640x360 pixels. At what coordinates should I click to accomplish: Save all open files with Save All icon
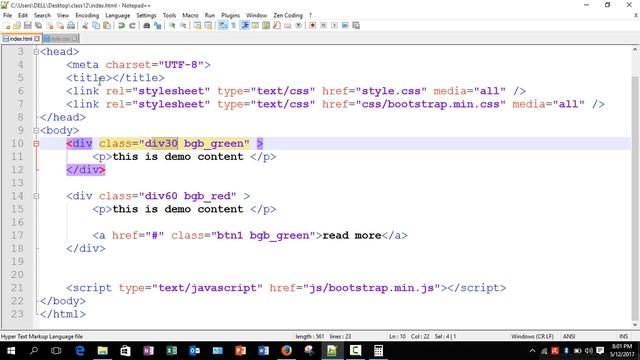tap(38, 25)
